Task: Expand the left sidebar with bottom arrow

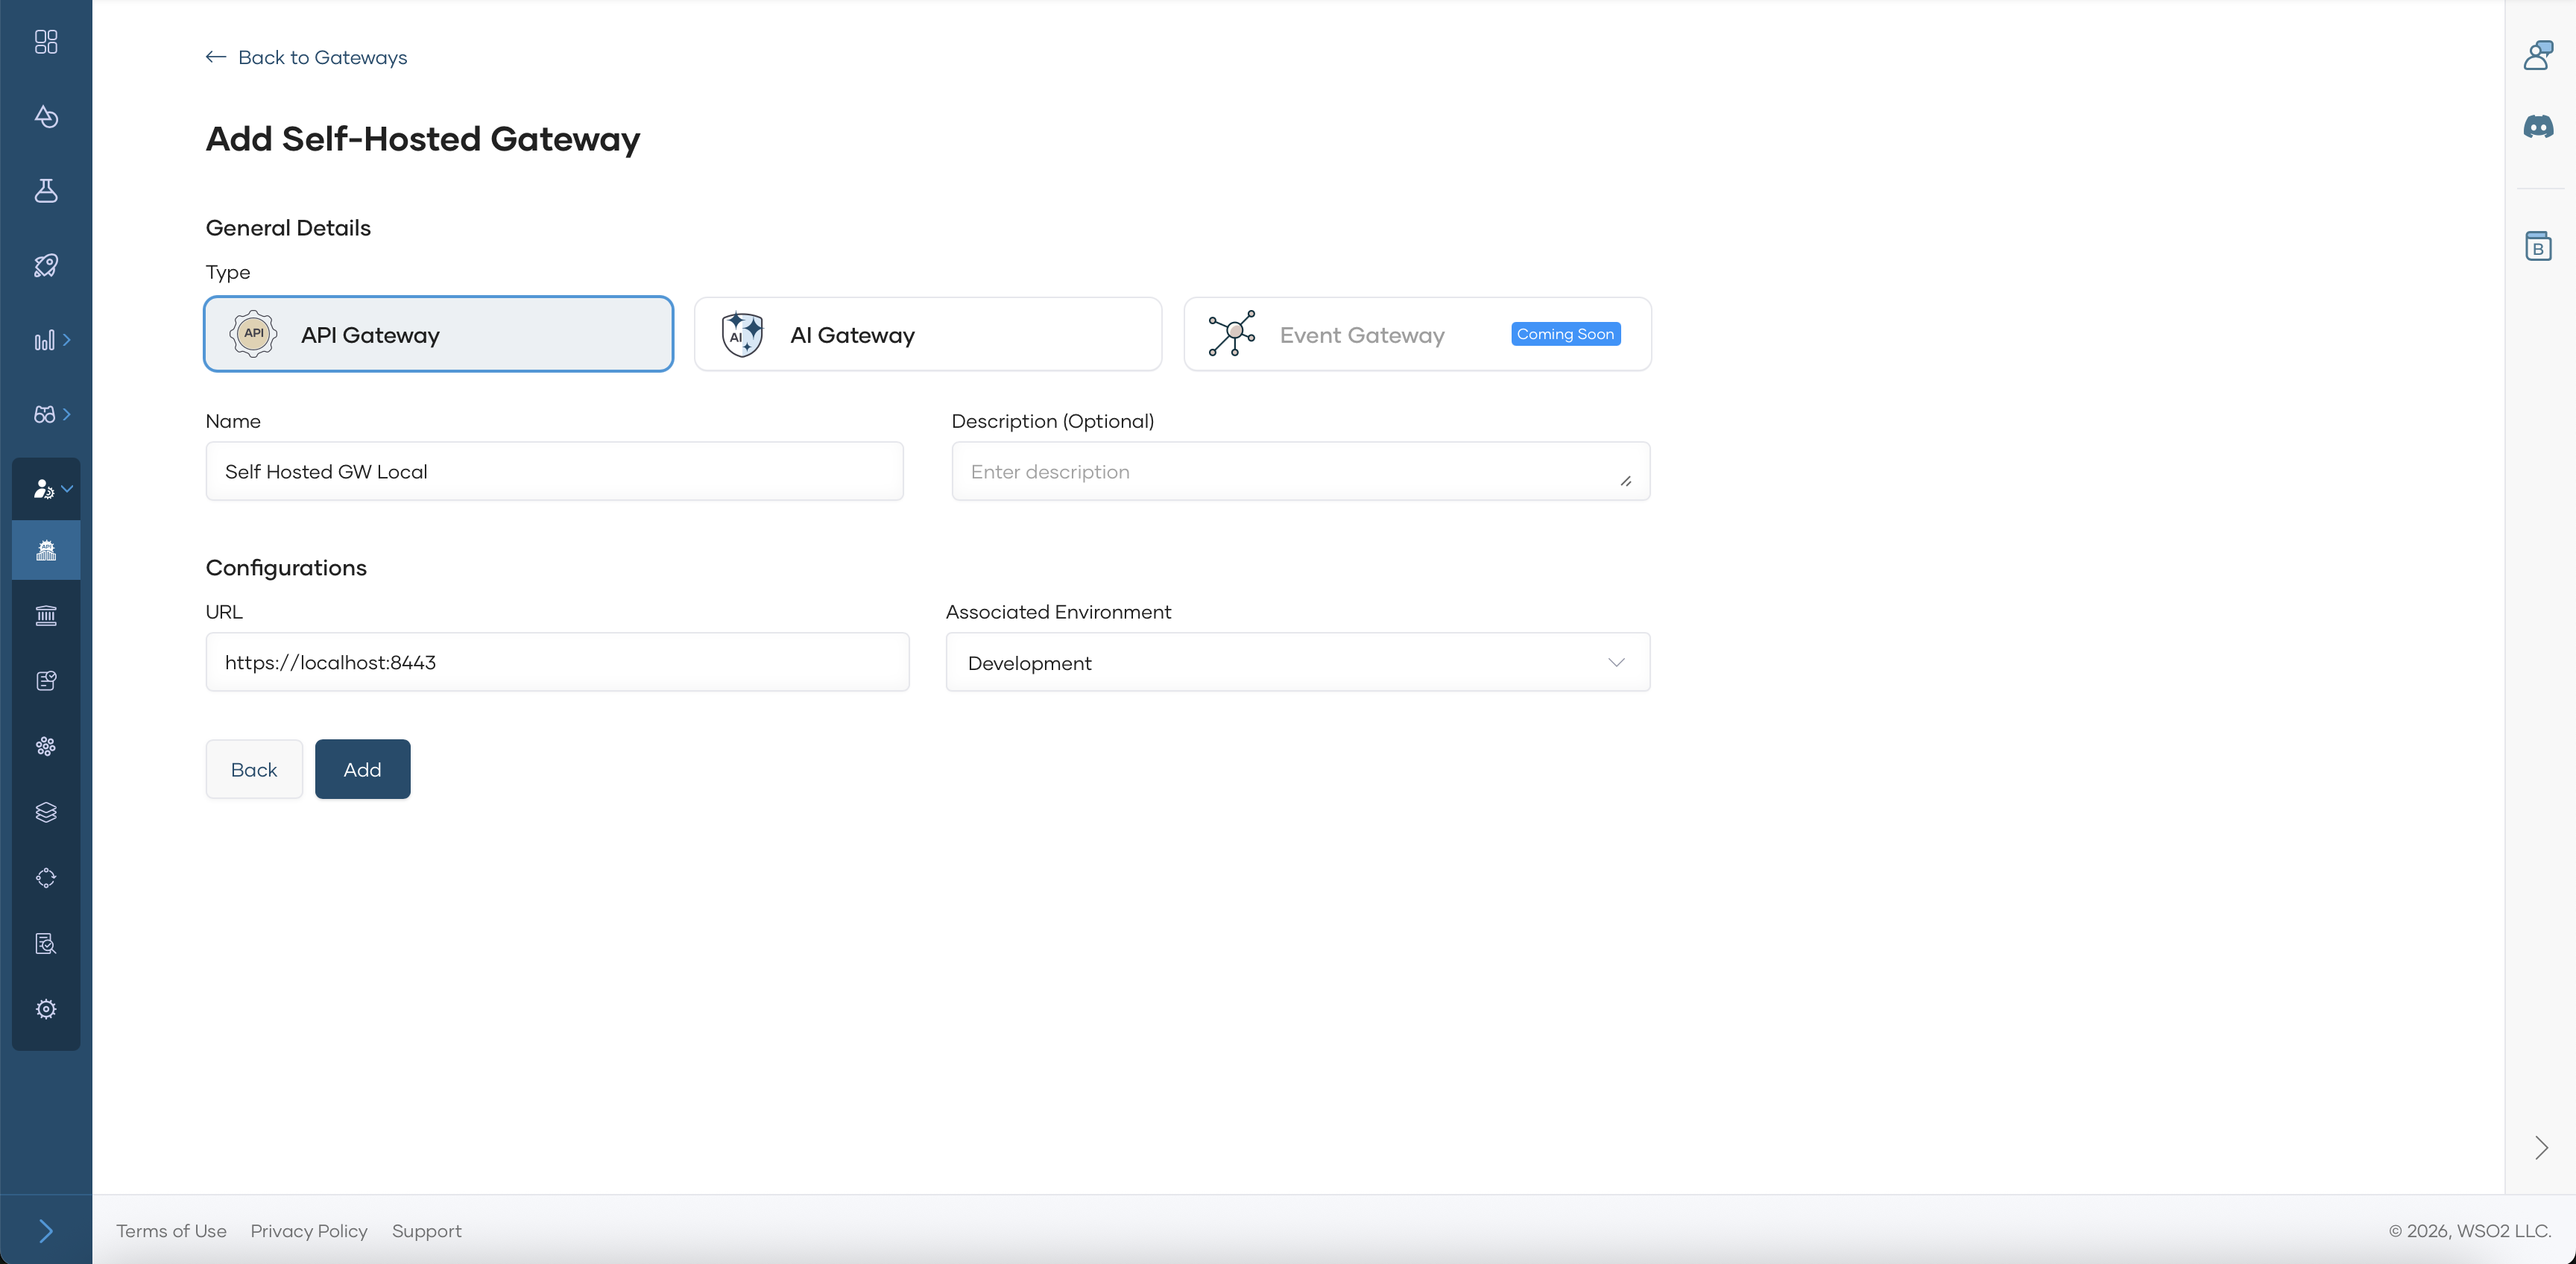Action: 46,1230
